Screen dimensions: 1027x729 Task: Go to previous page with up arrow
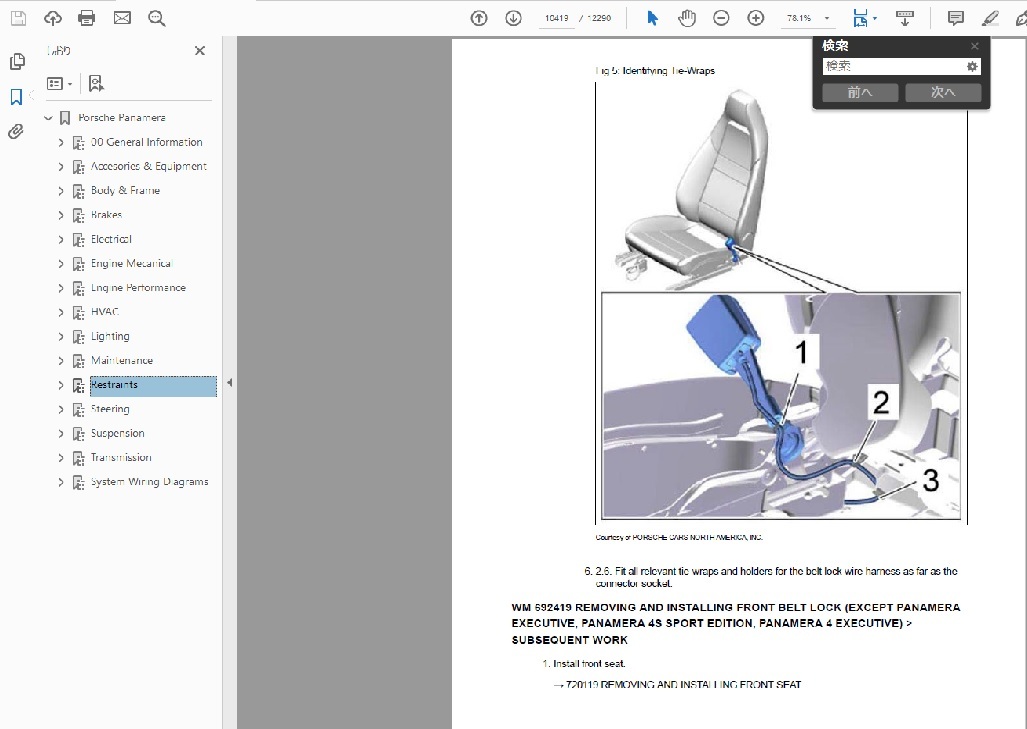click(479, 18)
